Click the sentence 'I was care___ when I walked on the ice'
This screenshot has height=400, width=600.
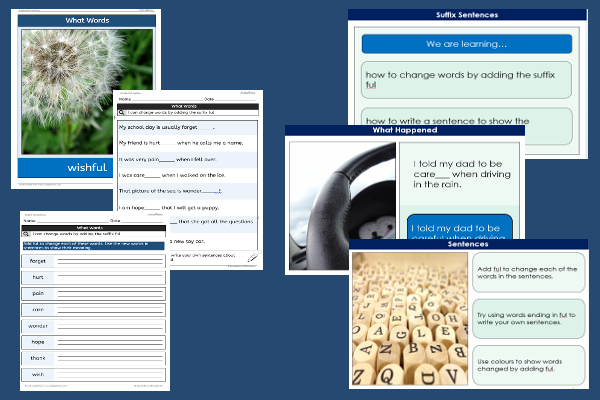[x=172, y=175]
